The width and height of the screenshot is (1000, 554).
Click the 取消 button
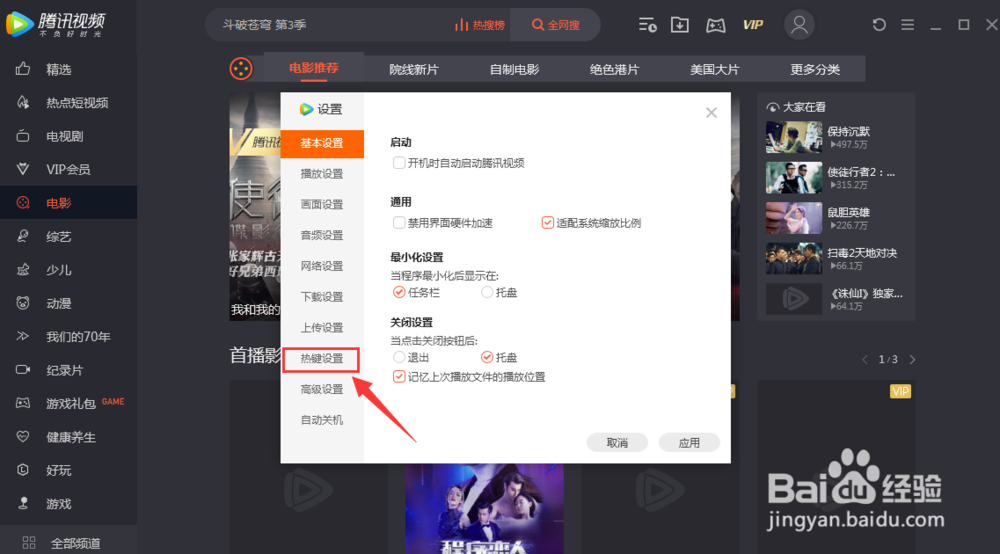[617, 442]
